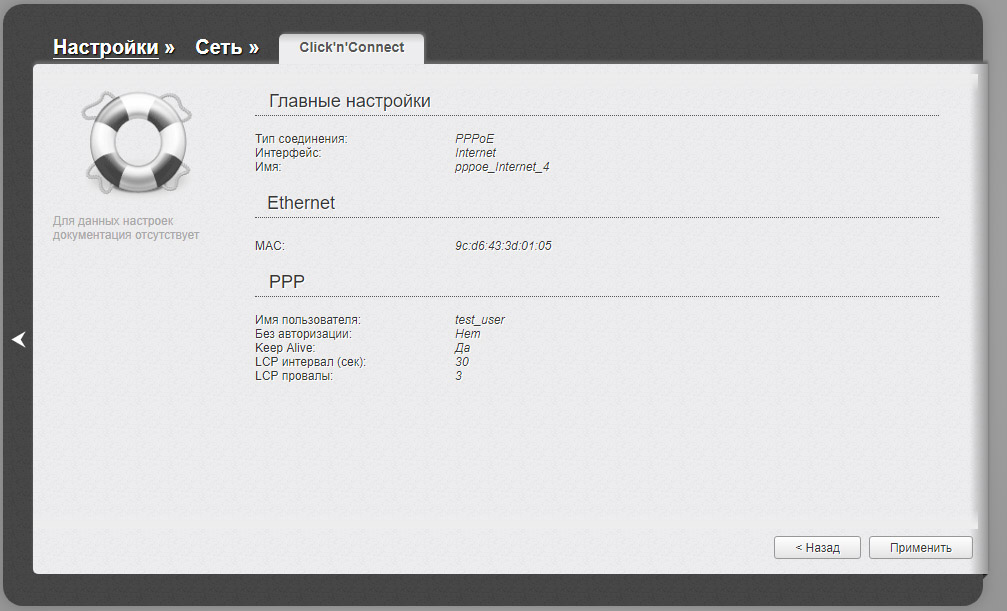Go to Настройки breadcrumb
This screenshot has height=611, width=1007.
(105, 47)
